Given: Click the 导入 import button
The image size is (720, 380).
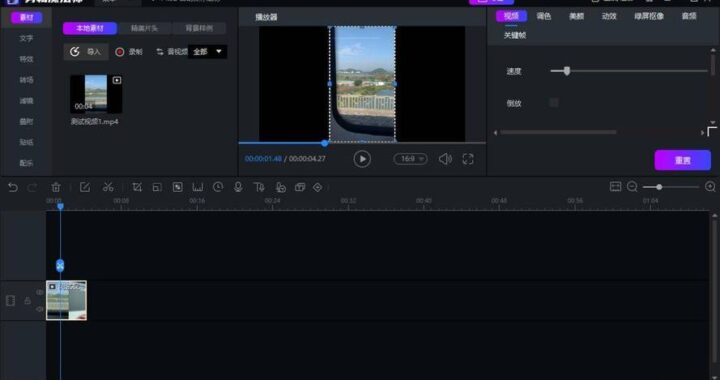Looking at the screenshot, I should (86, 52).
